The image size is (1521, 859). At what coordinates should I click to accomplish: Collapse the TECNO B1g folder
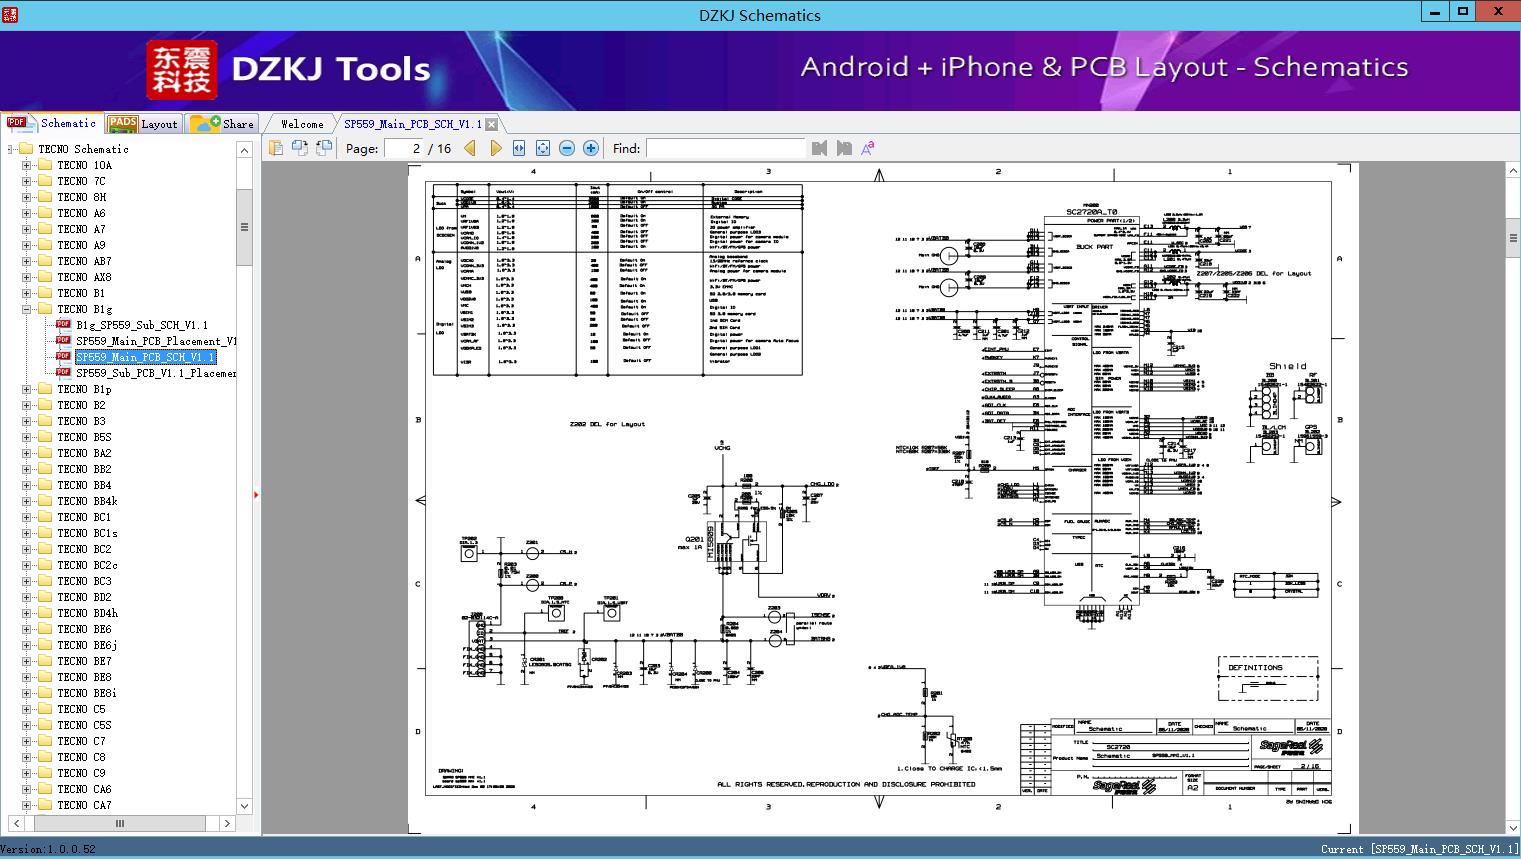tap(27, 309)
